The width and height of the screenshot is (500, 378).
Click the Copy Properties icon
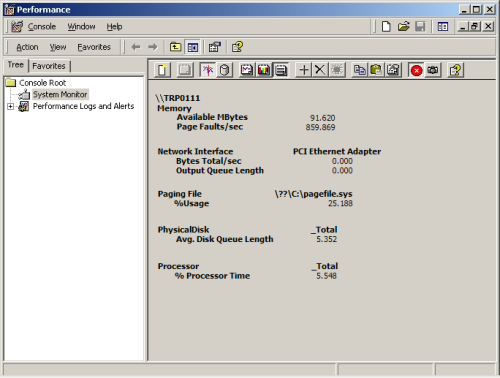tap(359, 70)
